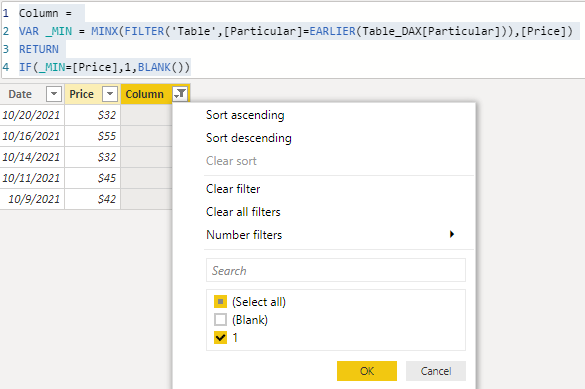Click the VAR _MIN formula line
Screen dimensions: 585x389
[295, 31]
